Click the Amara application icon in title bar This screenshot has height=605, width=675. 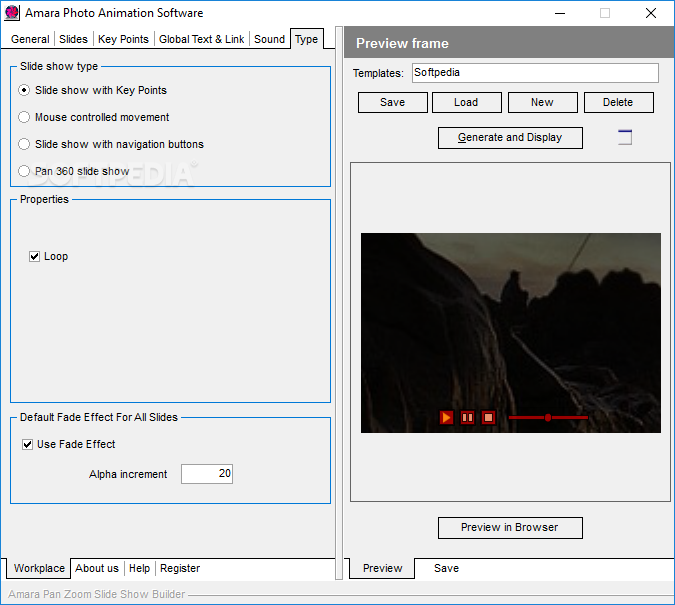point(12,12)
